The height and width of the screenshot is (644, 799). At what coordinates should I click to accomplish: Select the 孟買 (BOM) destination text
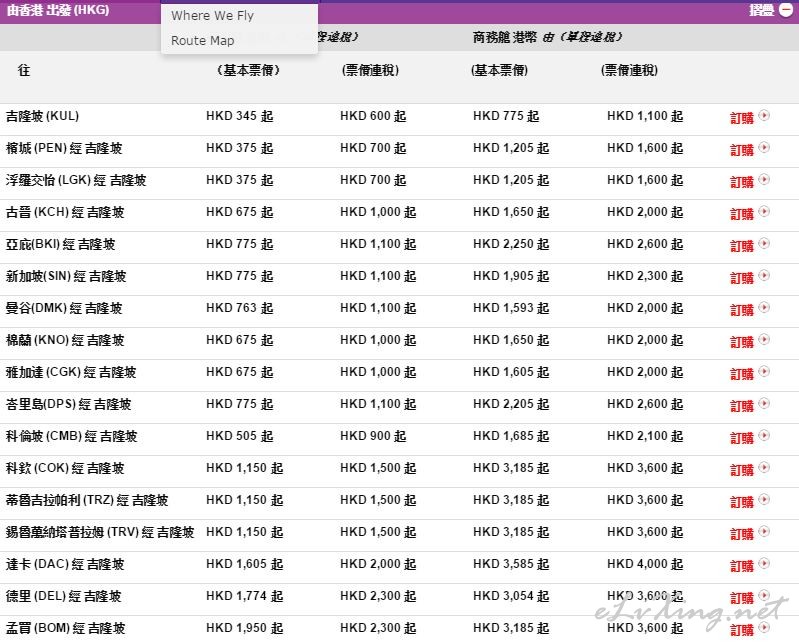tap(66, 628)
